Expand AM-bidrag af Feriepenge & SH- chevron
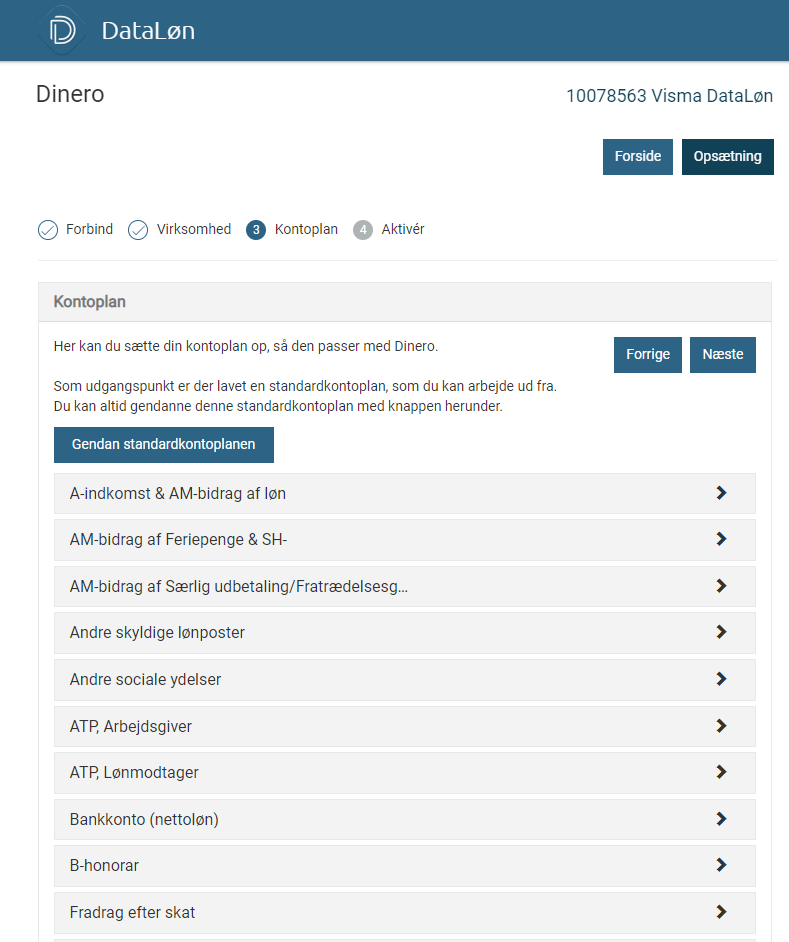 click(722, 539)
